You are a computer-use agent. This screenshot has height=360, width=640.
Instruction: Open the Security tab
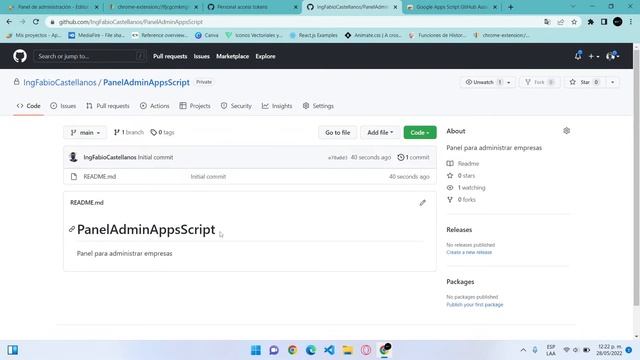[x=236, y=106]
